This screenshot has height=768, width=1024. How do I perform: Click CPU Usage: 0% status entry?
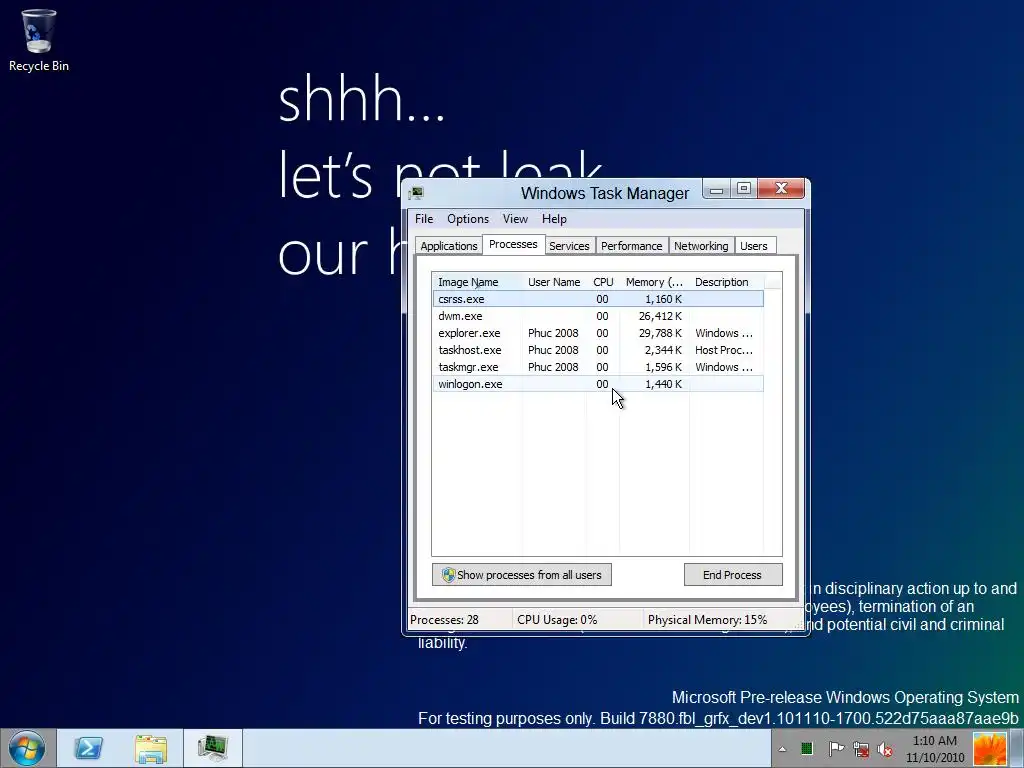coord(557,620)
